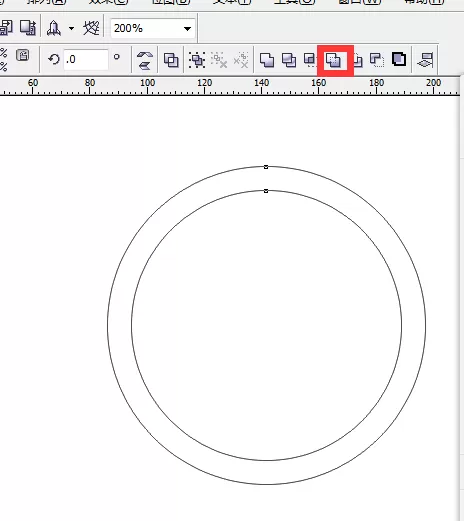
Task: Click the Export icon in the standard toolbar
Action: [28, 28]
